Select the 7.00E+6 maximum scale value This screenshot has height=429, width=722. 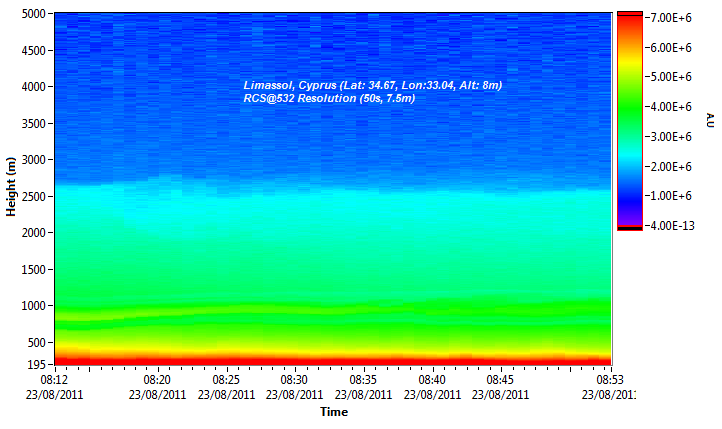672,18
